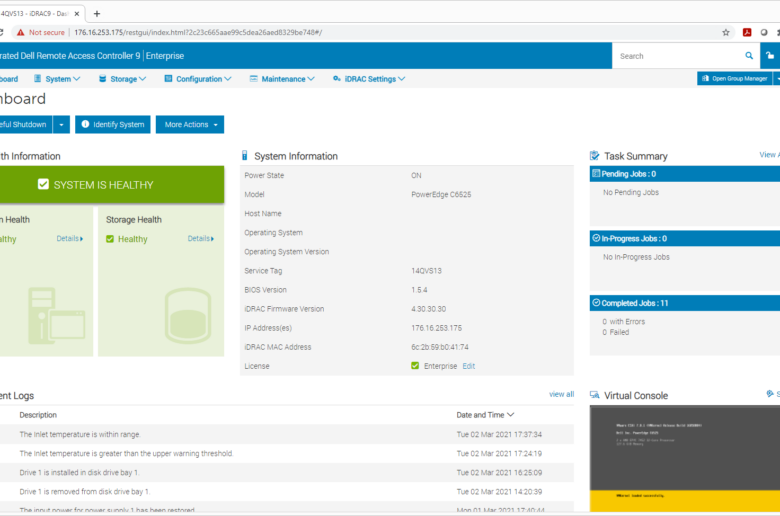
Task: Open Storage Health Details link
Action: tap(200, 238)
